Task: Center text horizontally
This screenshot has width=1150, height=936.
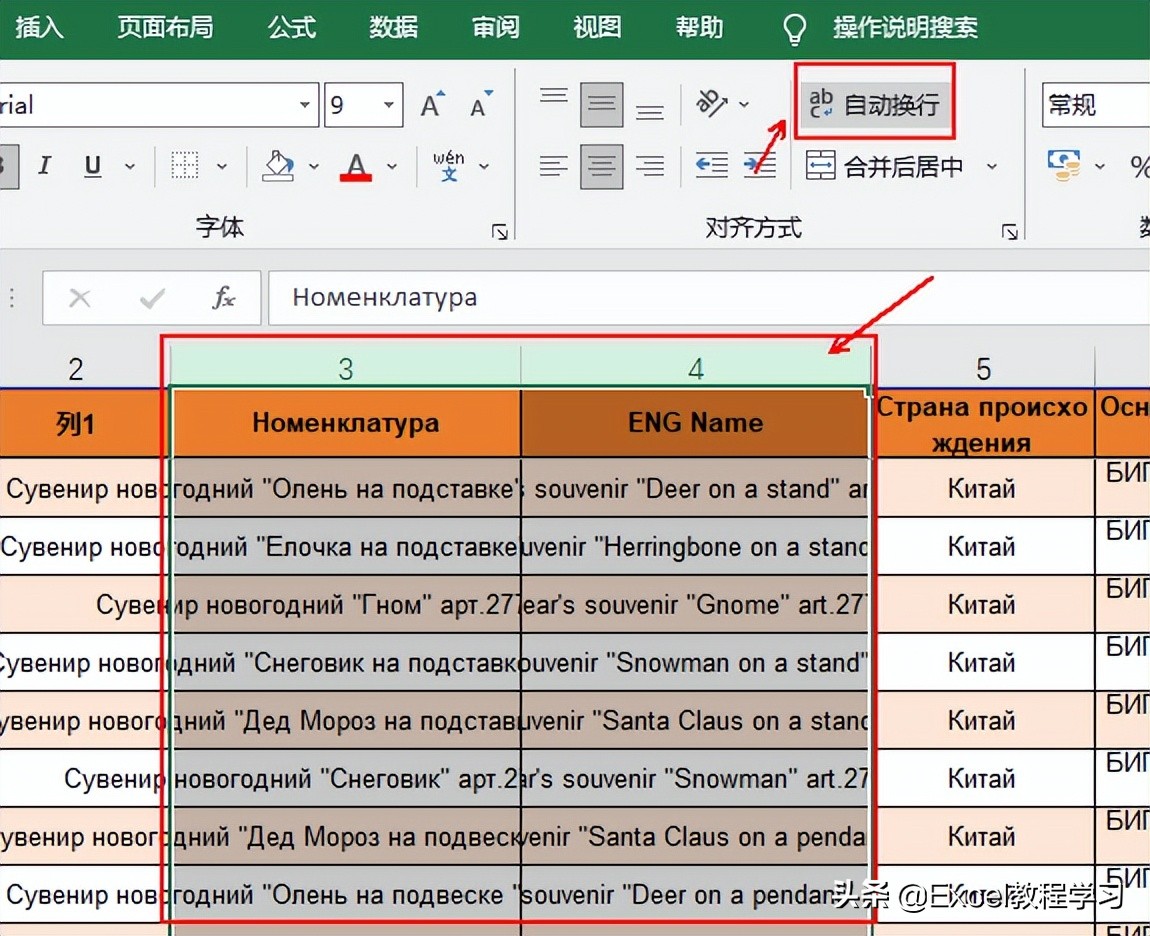Action: point(601,167)
